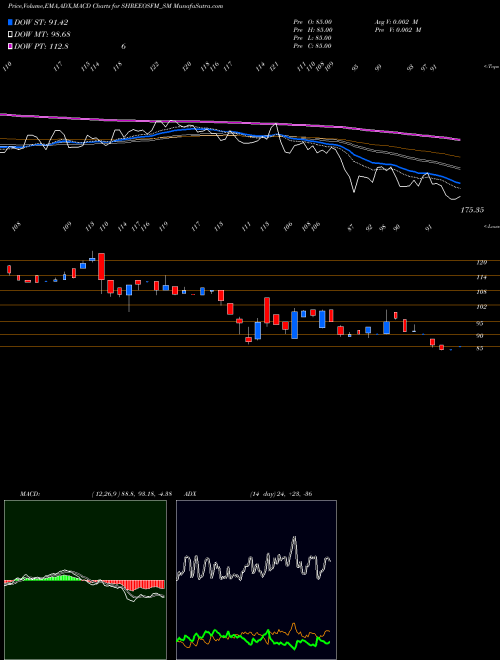Viewport: 500px width, 660px height.
Task: Click the 'Pre V: 0.002 M' volume text
Action: coord(398,30)
